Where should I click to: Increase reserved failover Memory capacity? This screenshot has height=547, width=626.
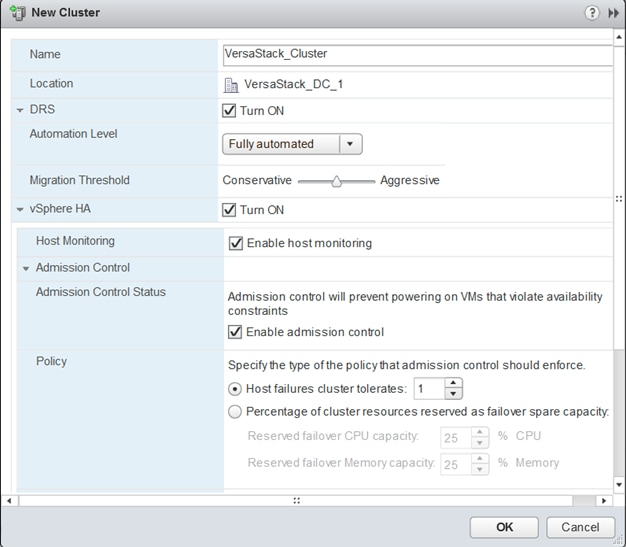click(480, 458)
